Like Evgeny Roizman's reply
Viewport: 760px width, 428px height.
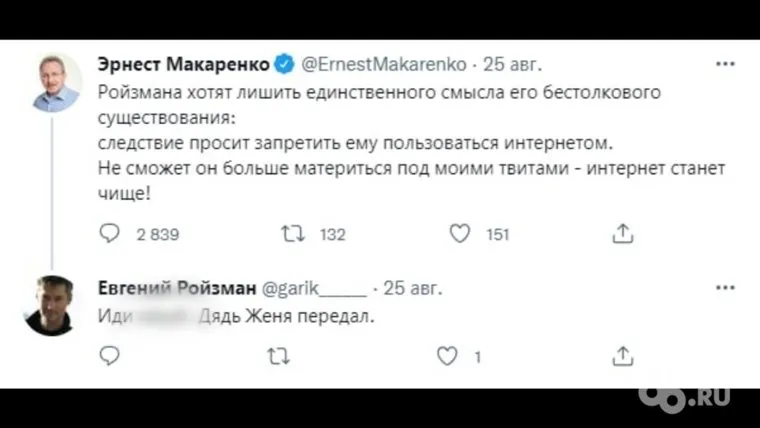point(449,355)
